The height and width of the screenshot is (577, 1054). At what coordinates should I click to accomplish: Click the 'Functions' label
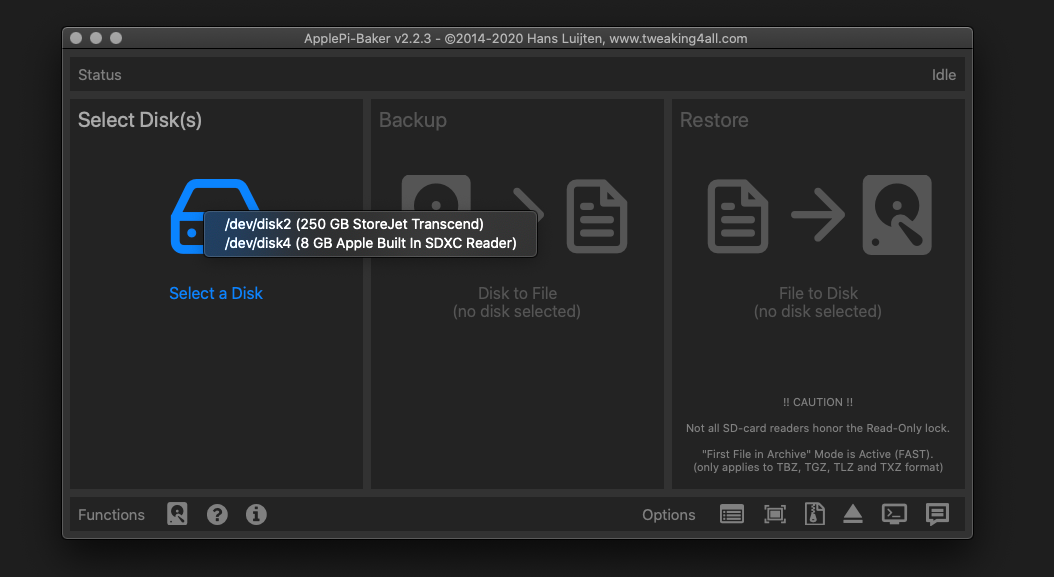click(x=112, y=514)
